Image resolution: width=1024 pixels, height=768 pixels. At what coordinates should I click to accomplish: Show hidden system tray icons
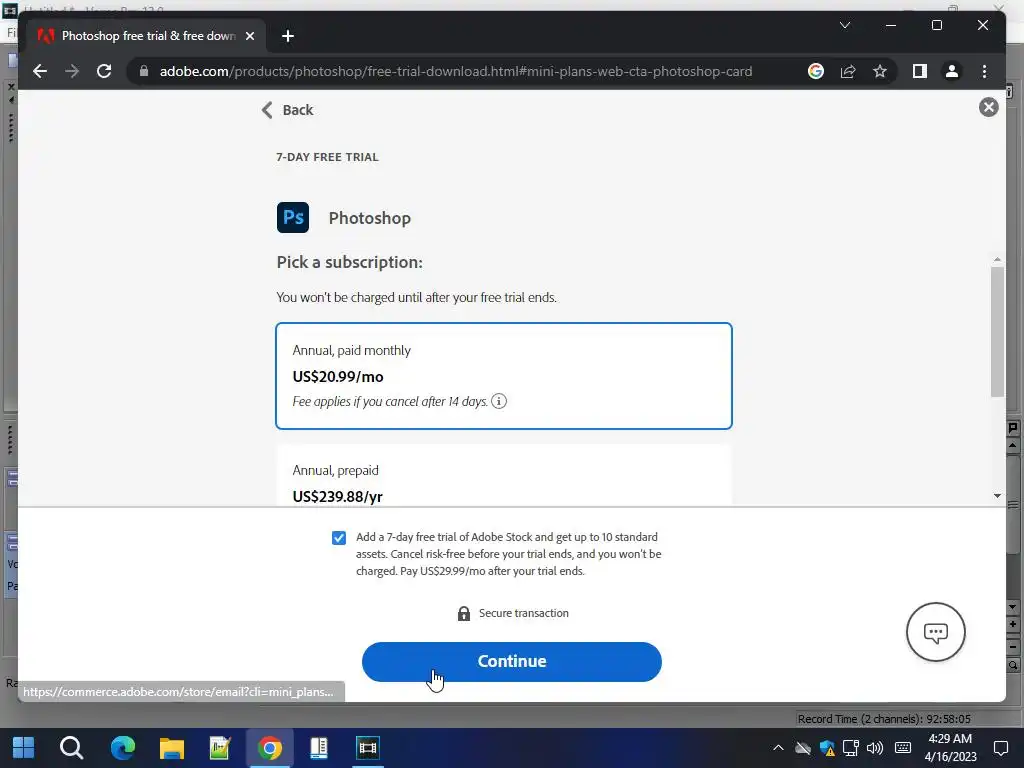[x=778, y=748]
